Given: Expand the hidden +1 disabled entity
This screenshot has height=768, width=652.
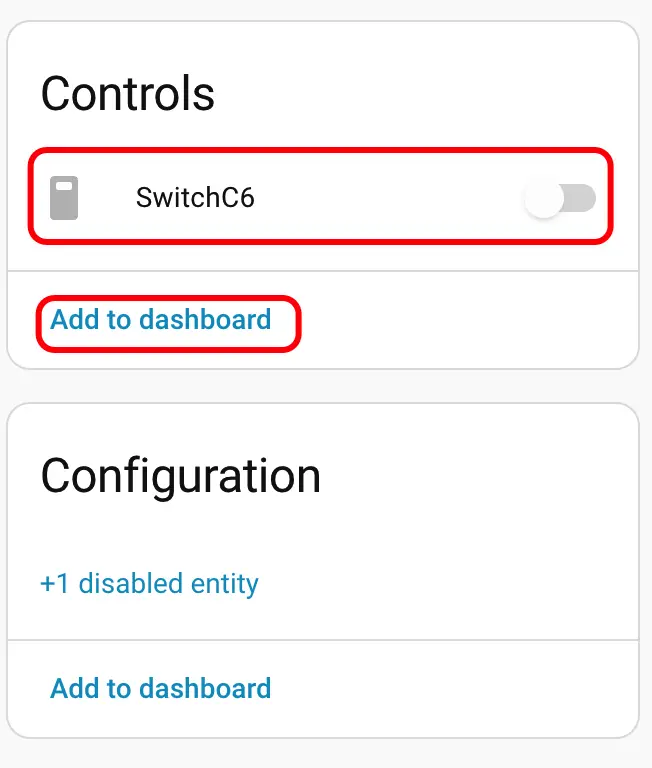Looking at the screenshot, I should tap(149, 583).
